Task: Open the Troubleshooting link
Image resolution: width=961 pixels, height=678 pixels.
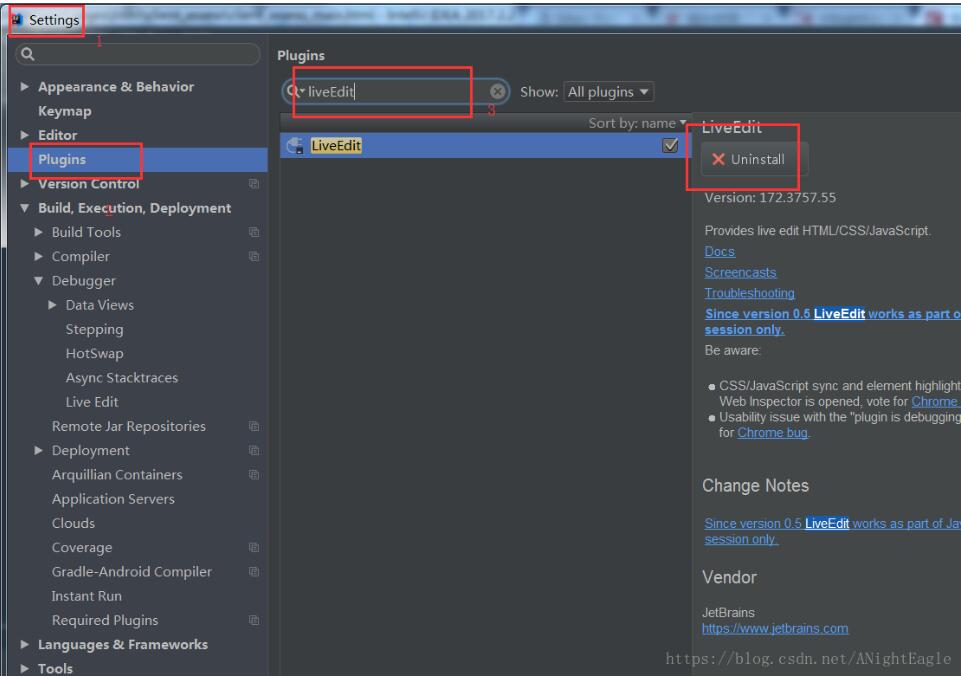Action: click(x=749, y=293)
